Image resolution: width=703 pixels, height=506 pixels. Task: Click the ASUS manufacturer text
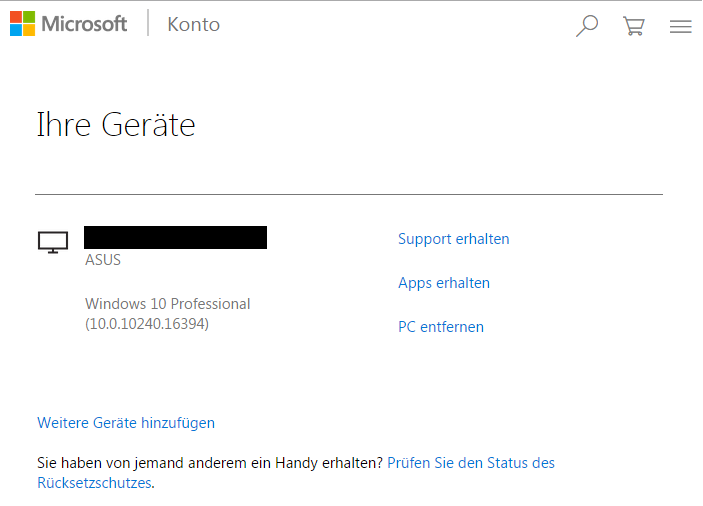[x=103, y=260]
